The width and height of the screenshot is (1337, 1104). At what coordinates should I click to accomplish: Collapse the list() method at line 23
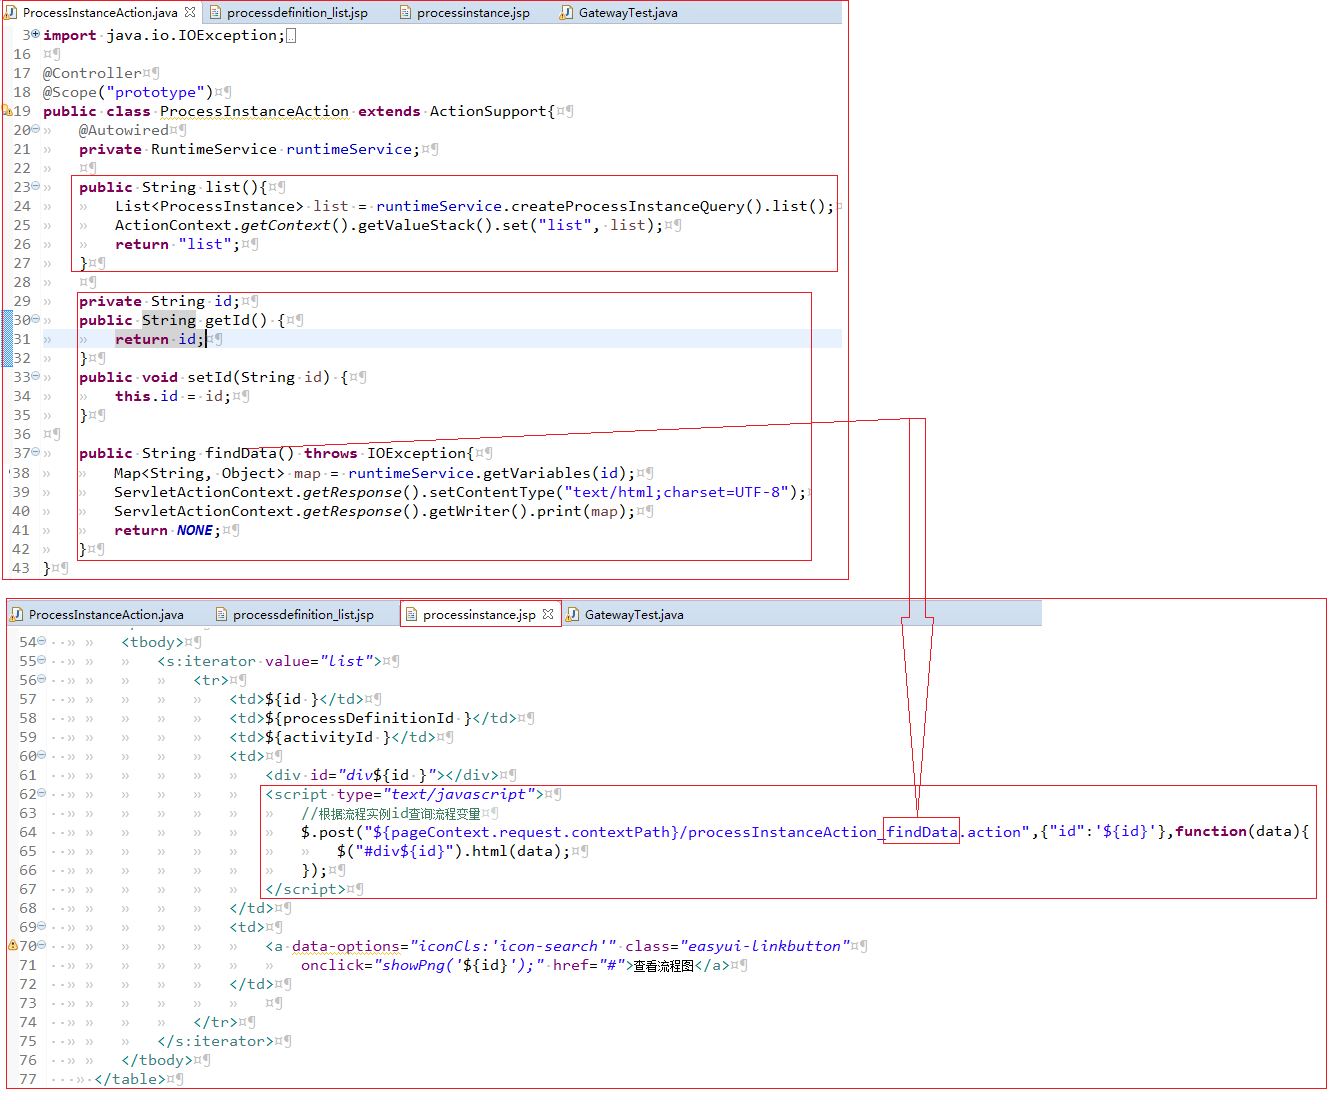35,186
